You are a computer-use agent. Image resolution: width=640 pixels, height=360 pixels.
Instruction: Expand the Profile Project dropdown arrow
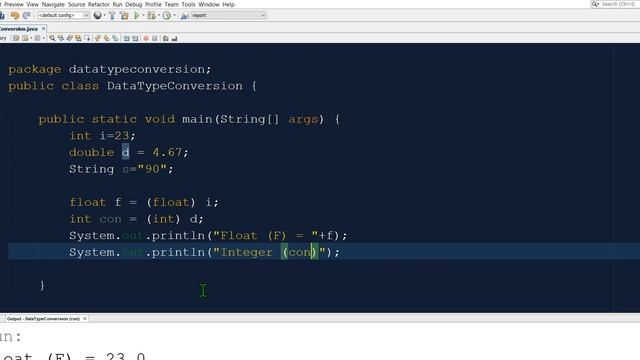pyautogui.click(x=174, y=16)
